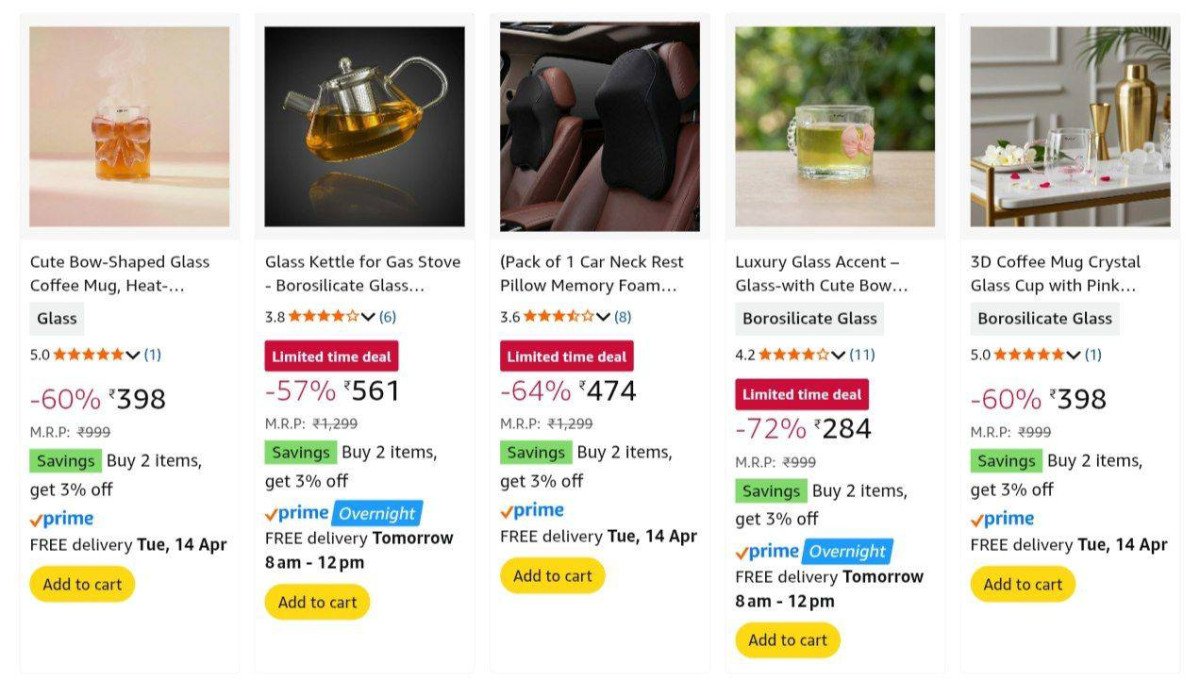Add Cute Bow-Shaped Glass Coffee Mug to cart
Viewport: 1200px width, 680px height.
pyautogui.click(x=82, y=584)
